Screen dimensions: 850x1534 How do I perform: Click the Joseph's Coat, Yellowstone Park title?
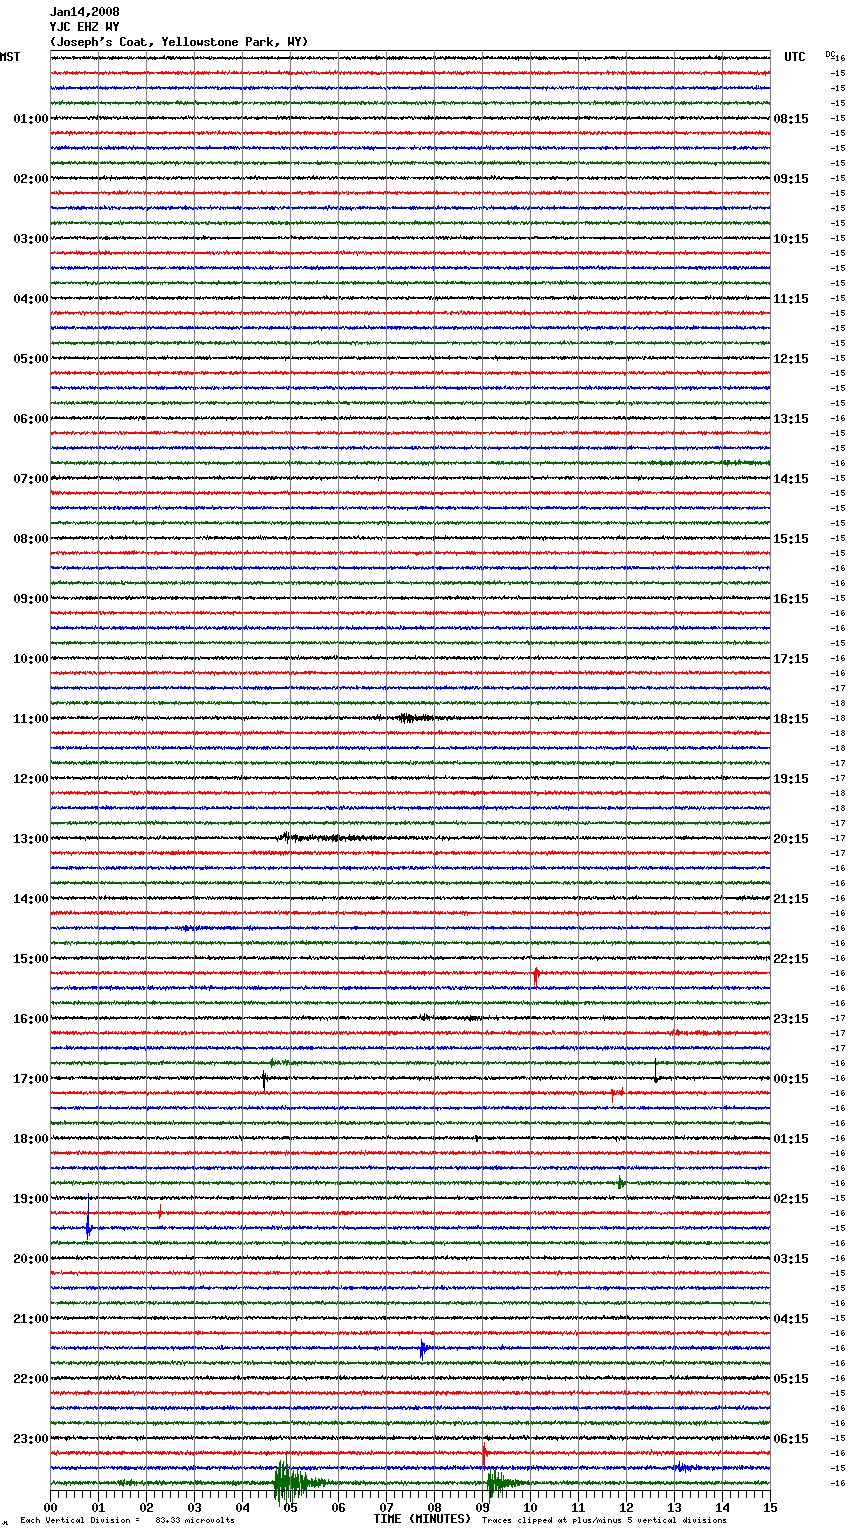point(179,42)
